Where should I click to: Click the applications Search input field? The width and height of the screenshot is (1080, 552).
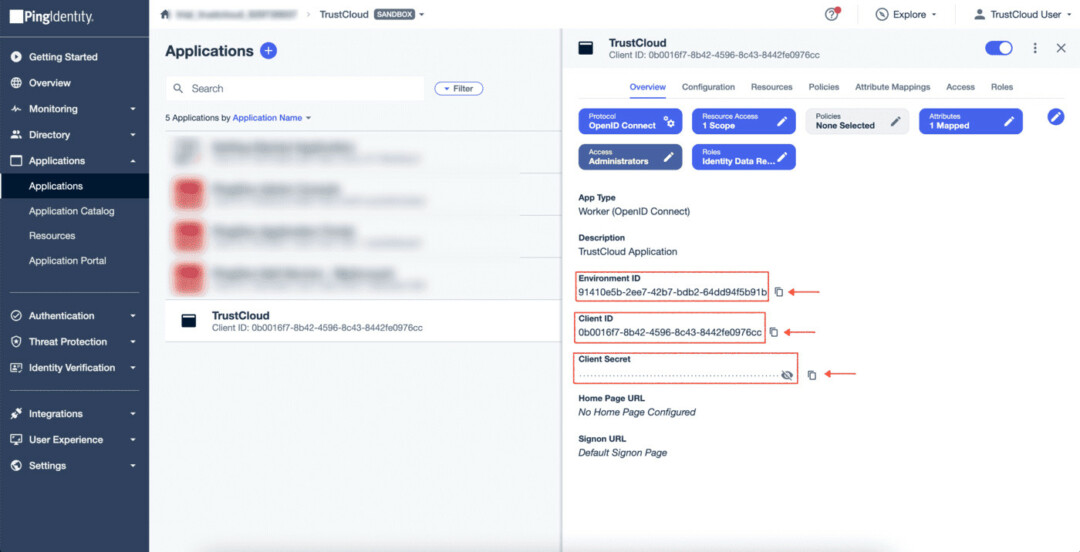295,89
